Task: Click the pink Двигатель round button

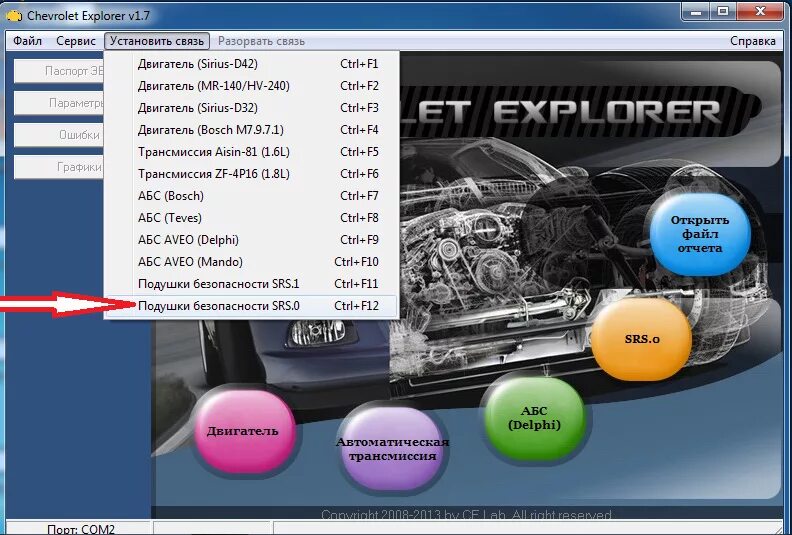Action: 244,431
